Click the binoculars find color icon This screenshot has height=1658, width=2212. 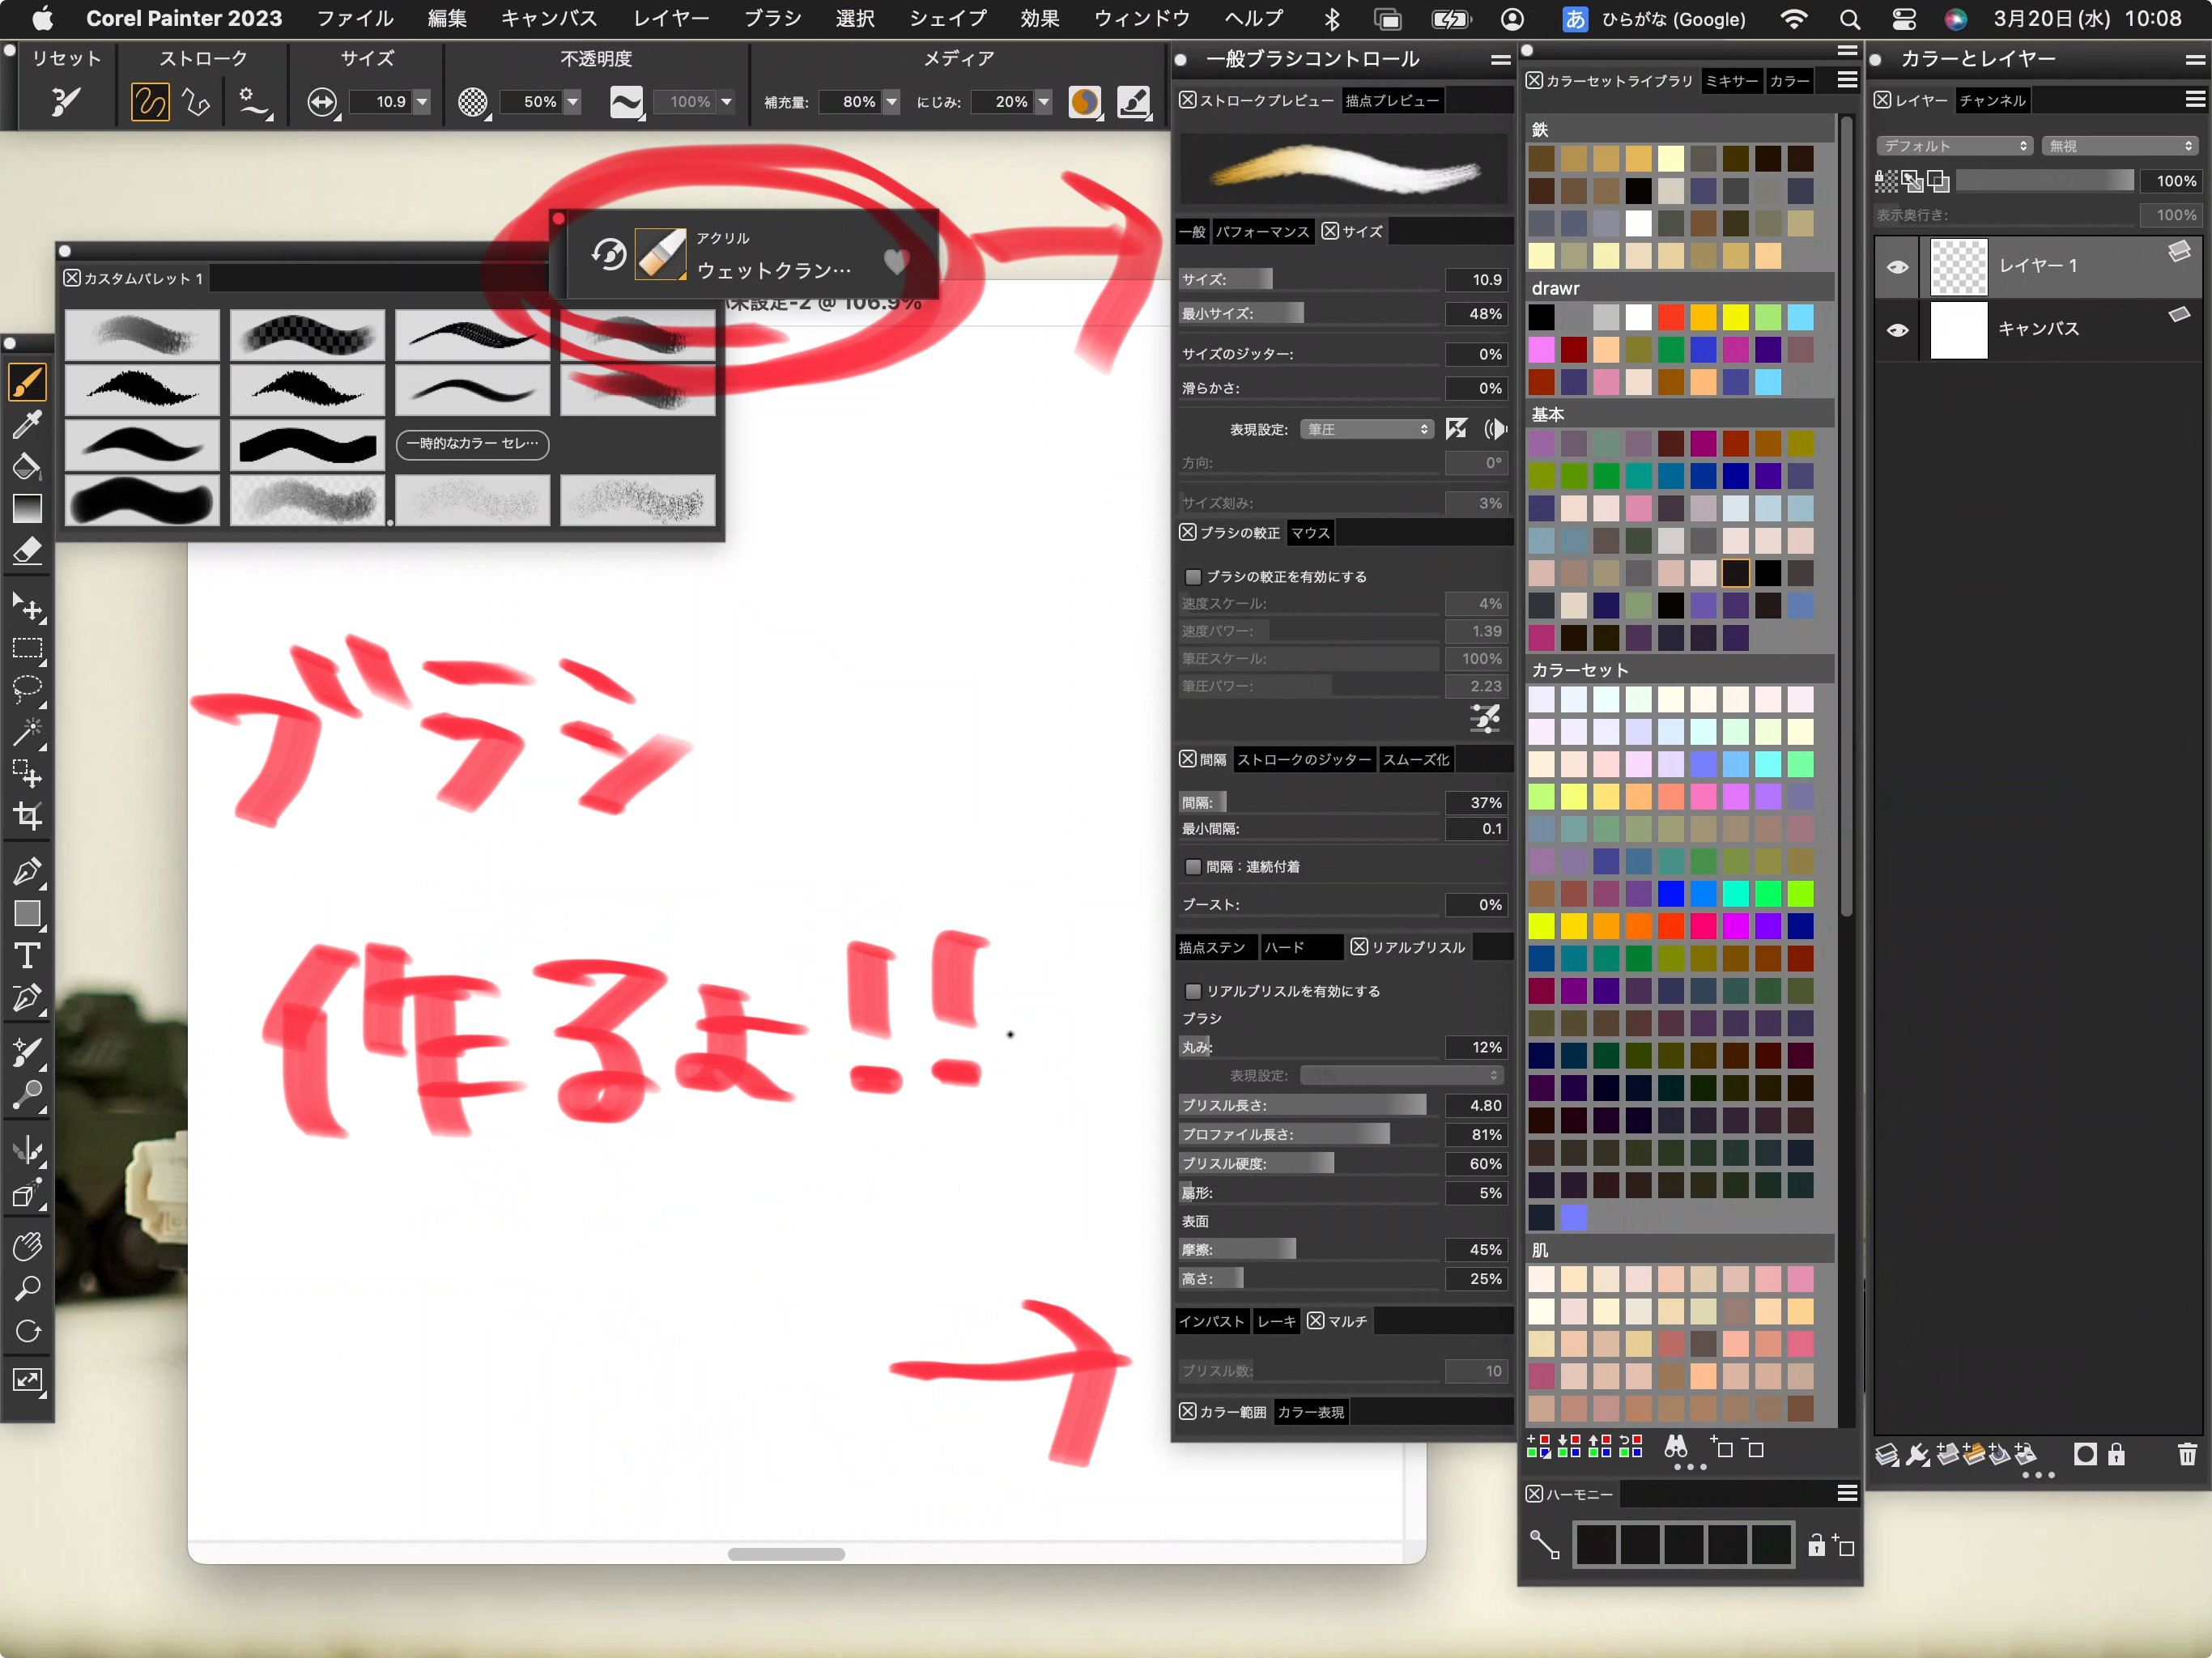[1676, 1446]
